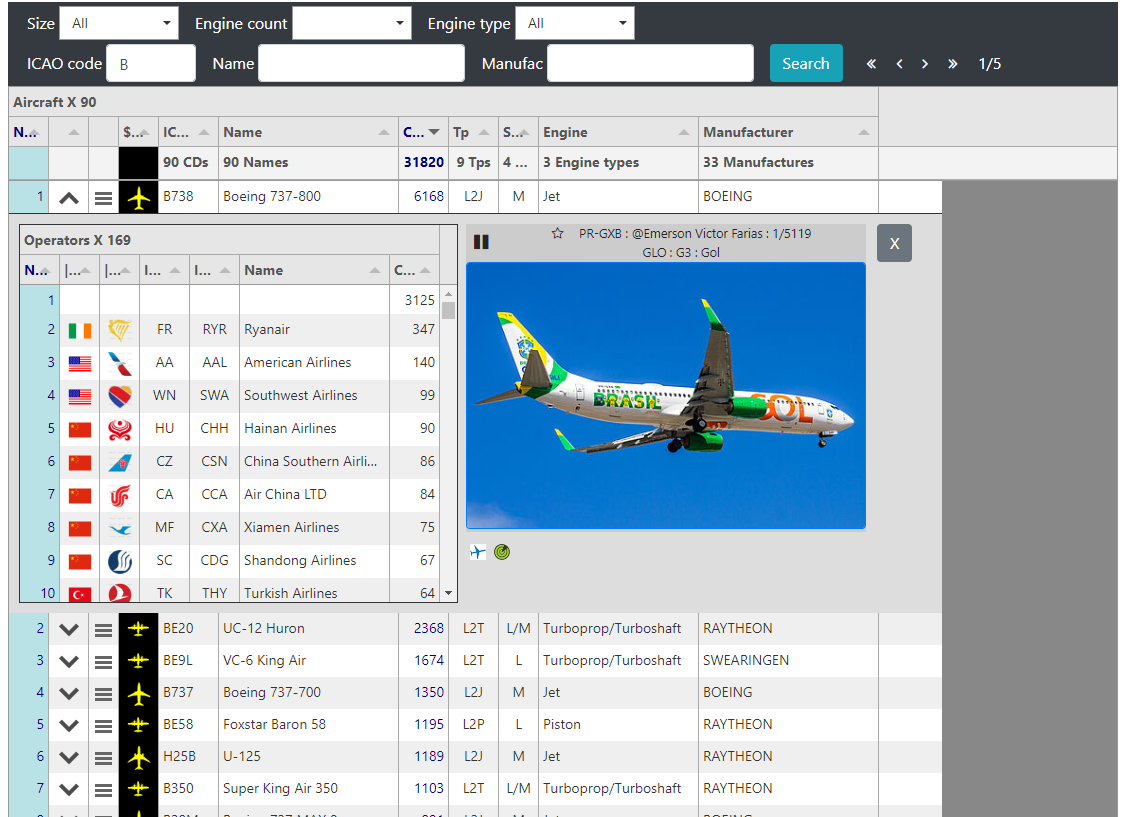Click the Manufacturer search input field
Image resolution: width=1129 pixels, height=817 pixels.
coord(650,63)
